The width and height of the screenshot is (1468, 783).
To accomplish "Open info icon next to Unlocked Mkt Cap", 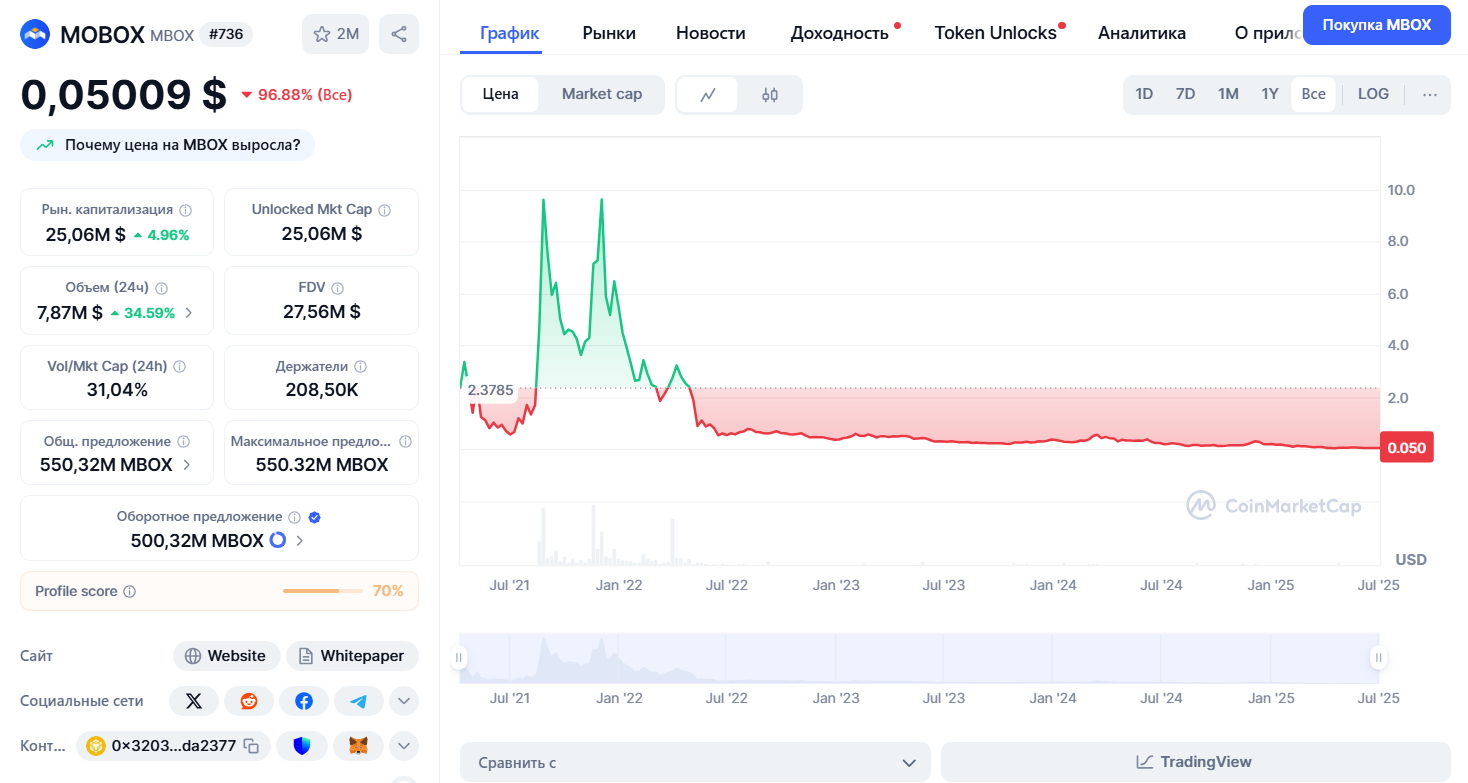I will coord(384,210).
